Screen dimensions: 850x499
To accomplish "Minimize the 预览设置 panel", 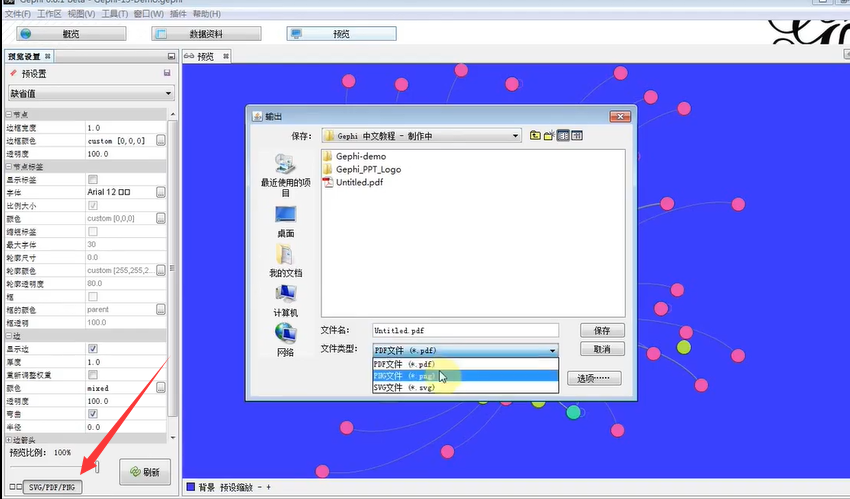I will point(171,56).
